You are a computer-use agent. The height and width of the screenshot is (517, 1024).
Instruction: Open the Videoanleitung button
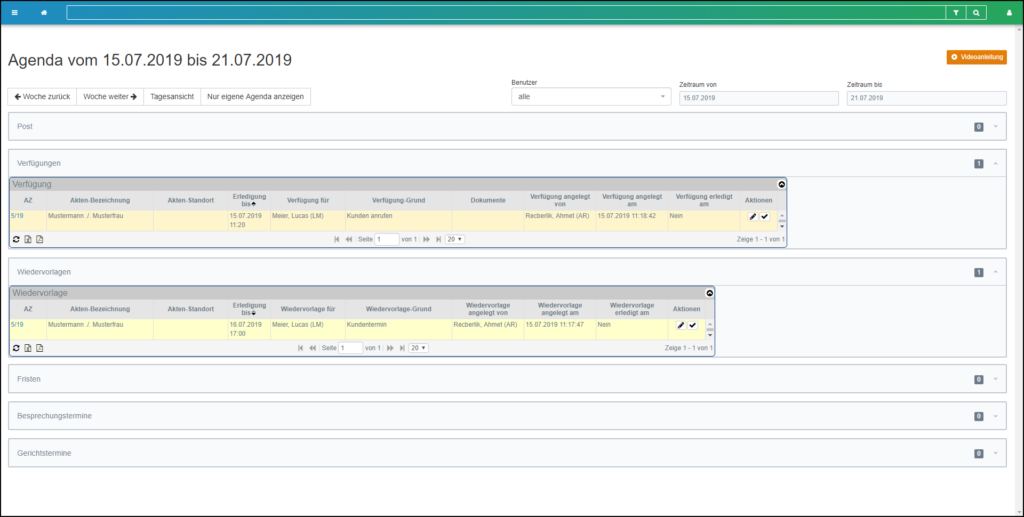(976, 57)
